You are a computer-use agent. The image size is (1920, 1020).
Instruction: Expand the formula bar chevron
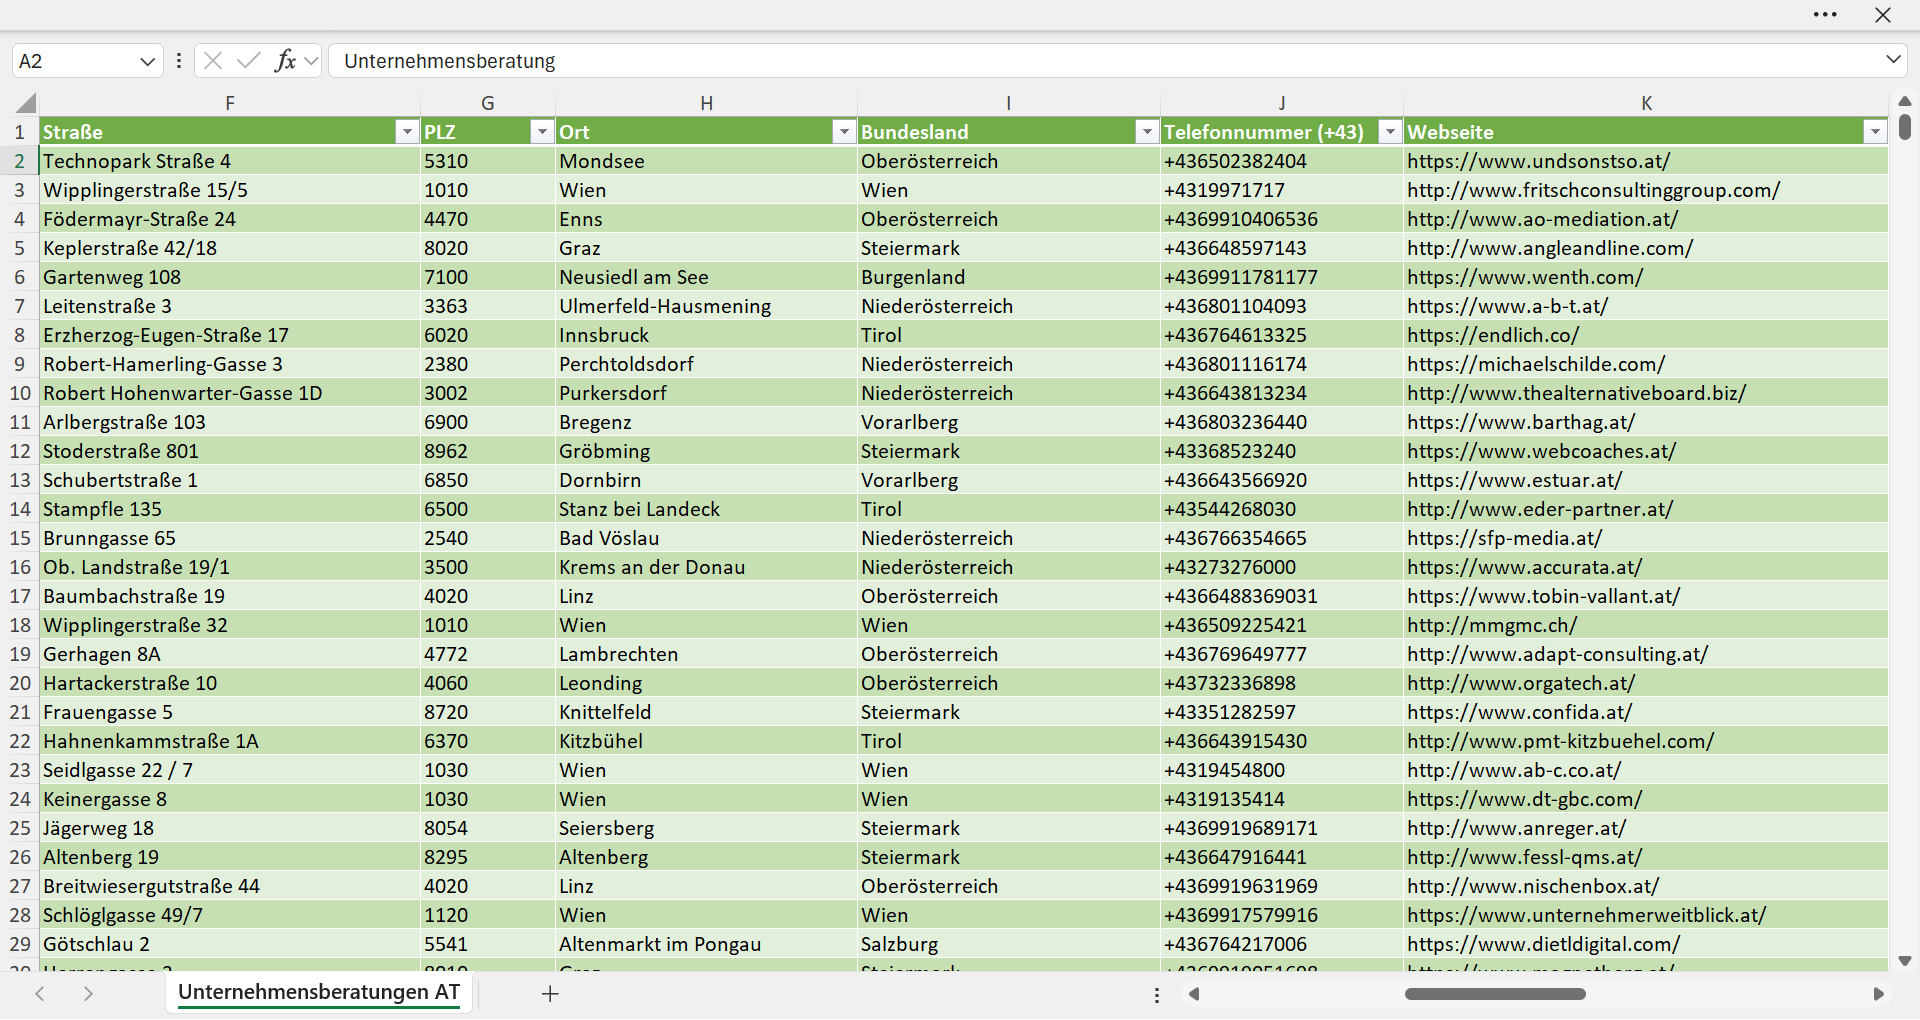coord(1893,60)
